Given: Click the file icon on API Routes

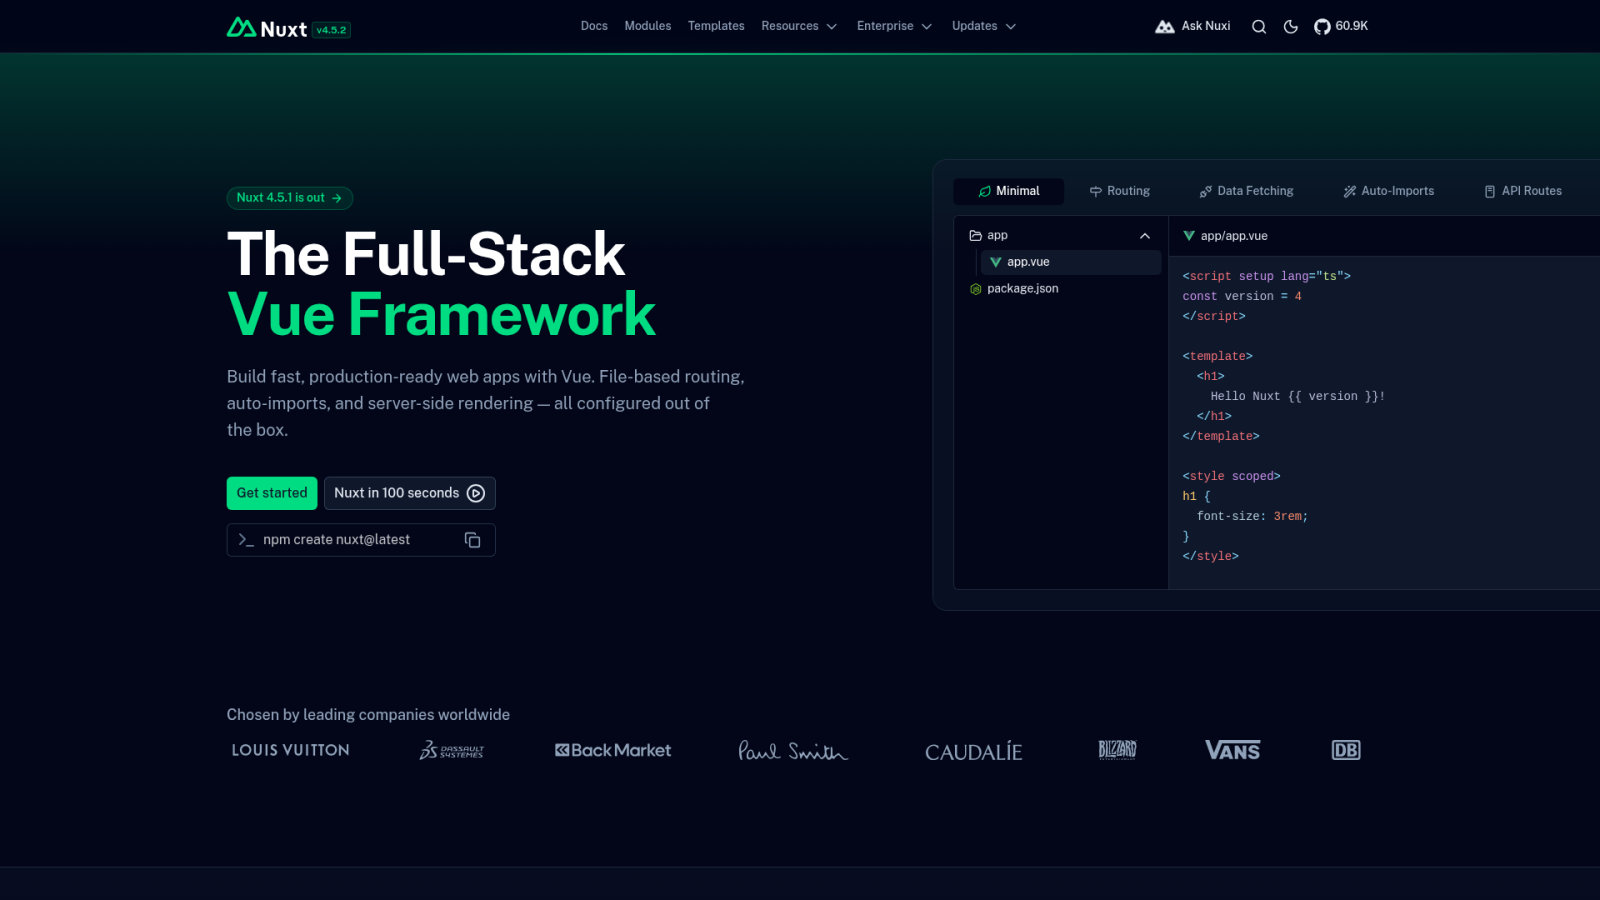Looking at the screenshot, I should 1490,191.
